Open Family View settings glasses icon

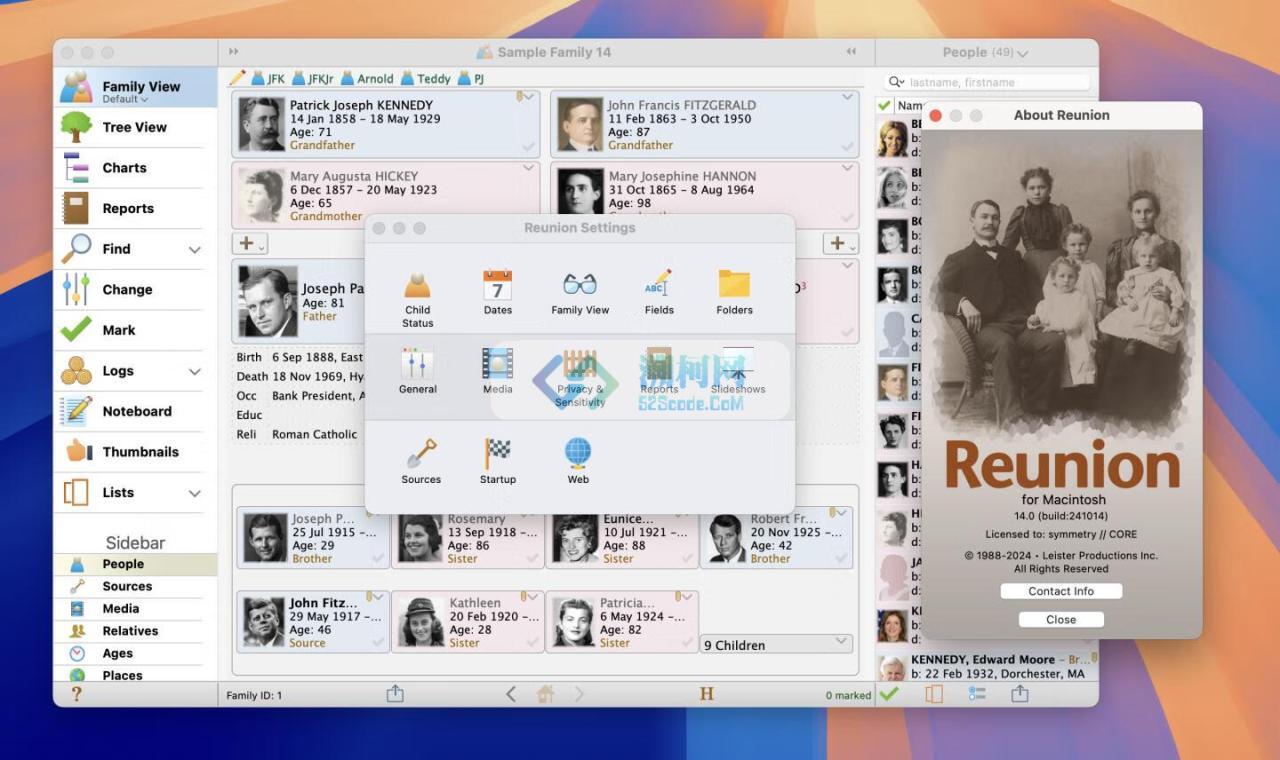pos(580,284)
